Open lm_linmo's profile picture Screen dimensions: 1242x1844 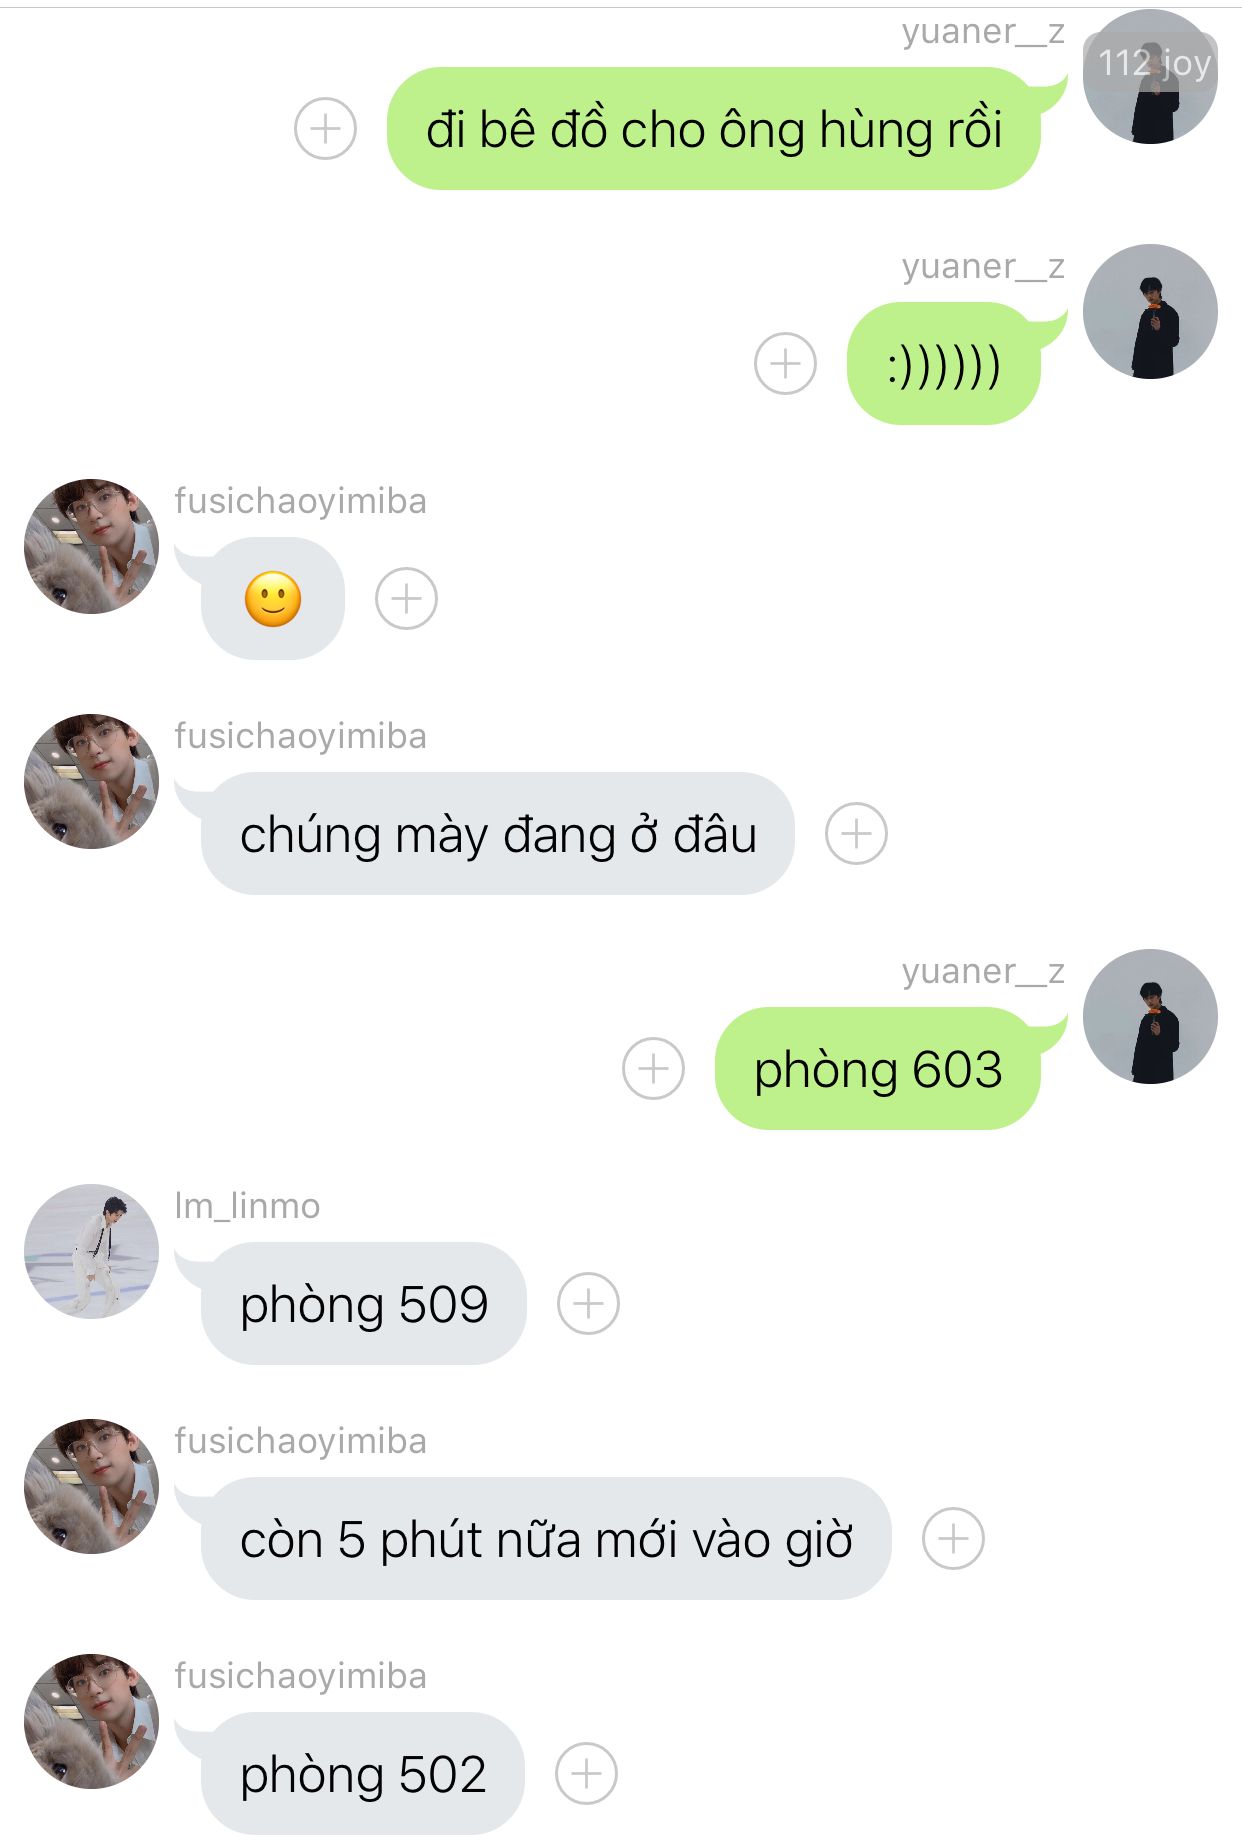(x=91, y=1251)
